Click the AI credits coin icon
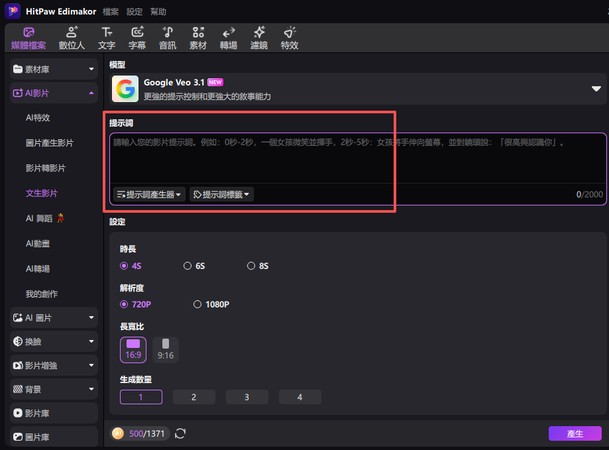 point(118,433)
